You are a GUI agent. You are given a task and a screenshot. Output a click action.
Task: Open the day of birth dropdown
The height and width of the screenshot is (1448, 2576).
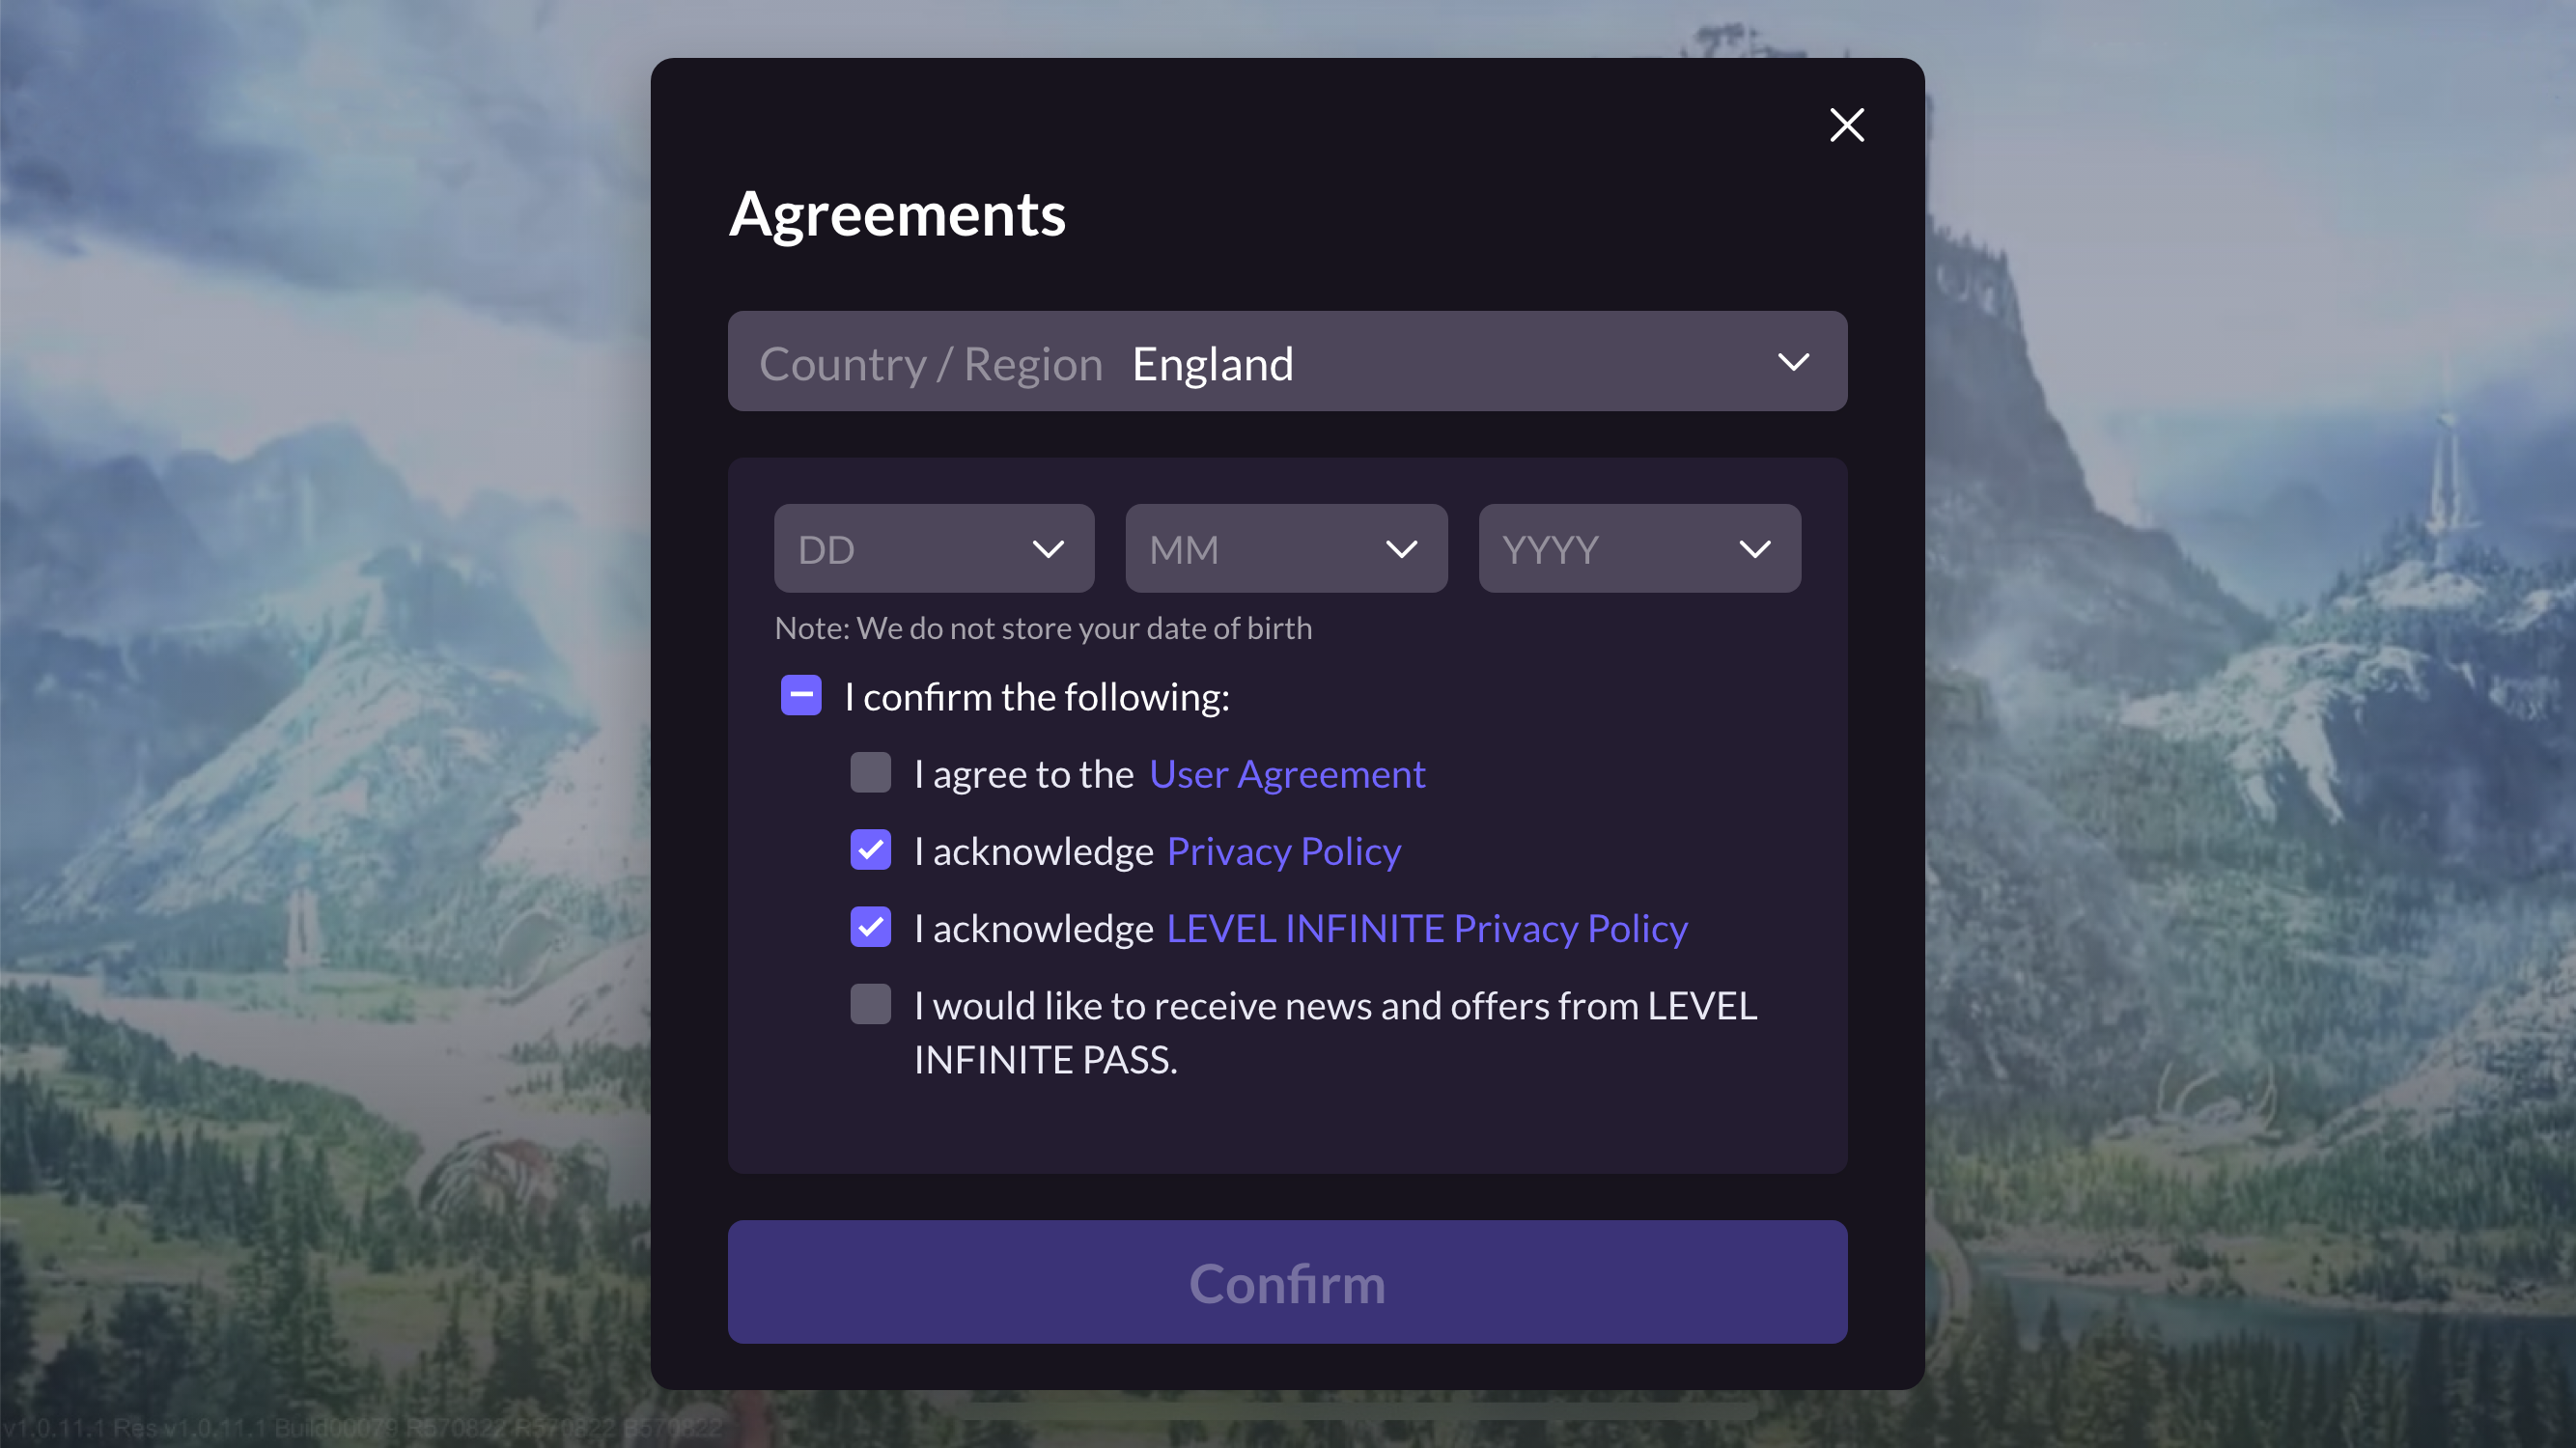[933, 548]
